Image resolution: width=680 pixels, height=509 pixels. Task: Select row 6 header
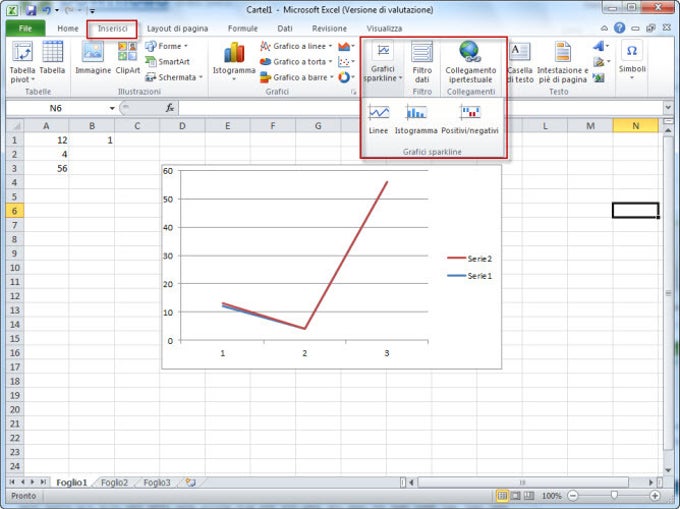pos(14,211)
